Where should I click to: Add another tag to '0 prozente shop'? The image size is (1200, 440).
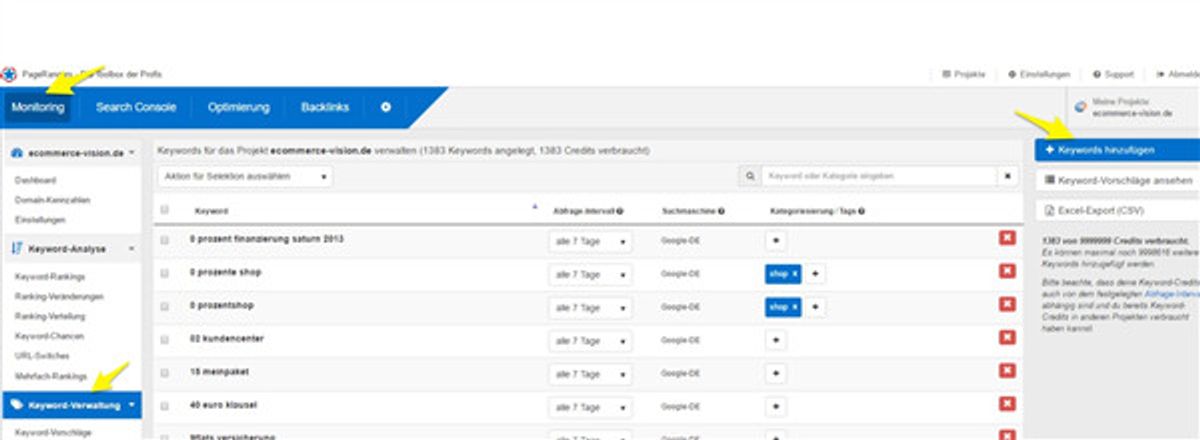tap(815, 274)
